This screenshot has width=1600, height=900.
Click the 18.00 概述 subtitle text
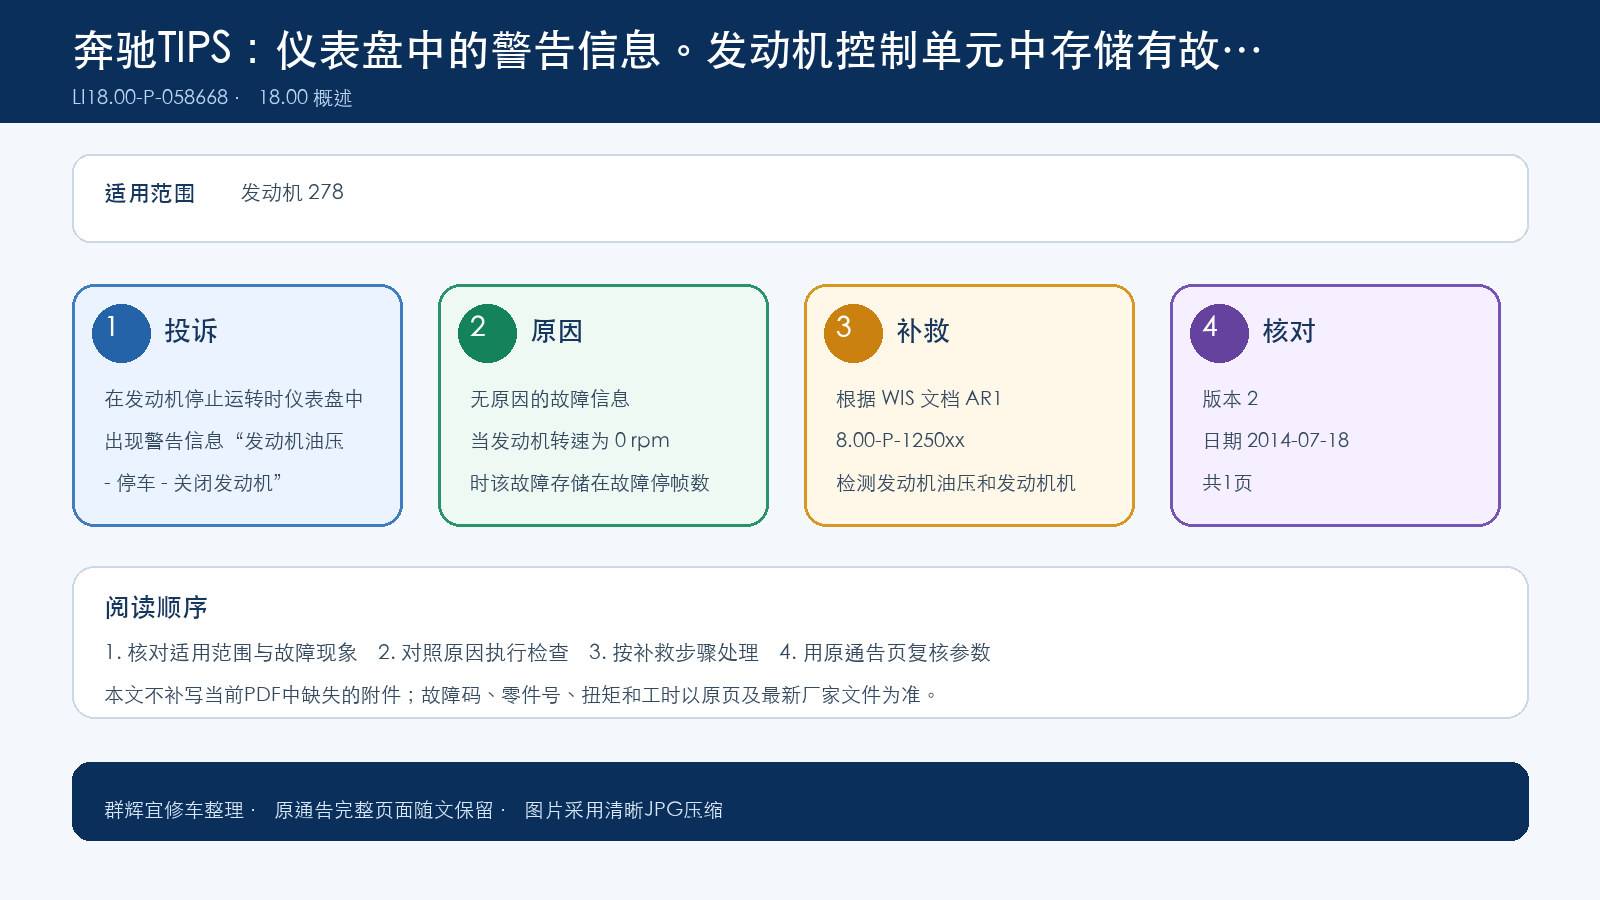(305, 97)
